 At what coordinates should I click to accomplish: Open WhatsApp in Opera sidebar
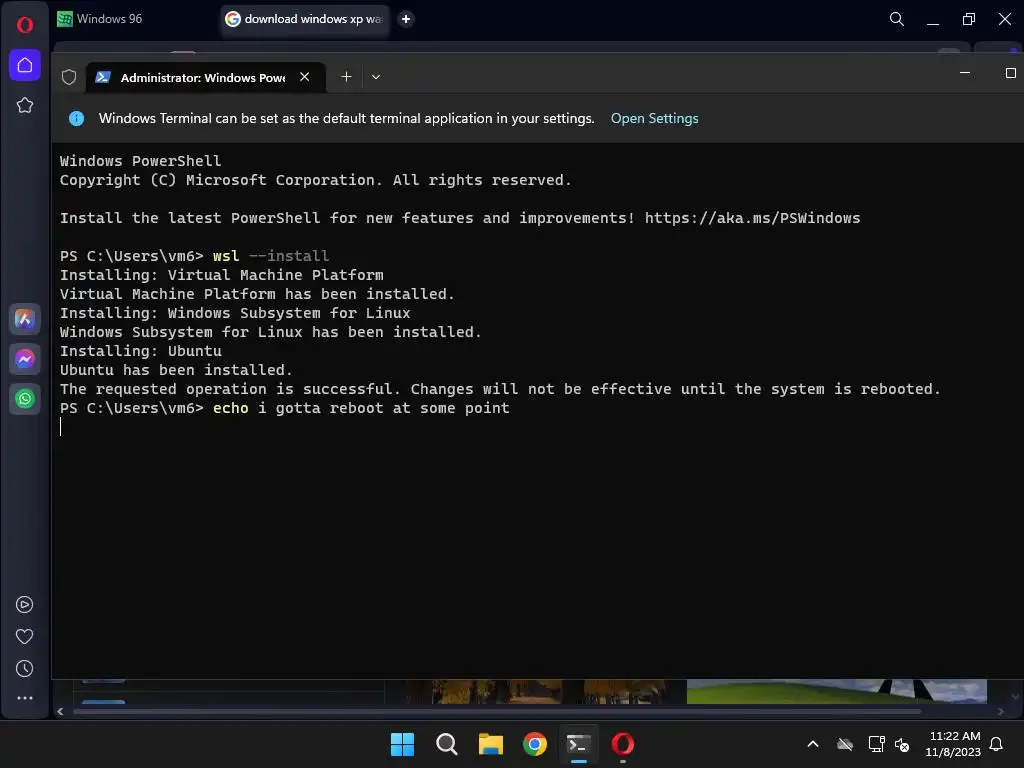pos(25,399)
